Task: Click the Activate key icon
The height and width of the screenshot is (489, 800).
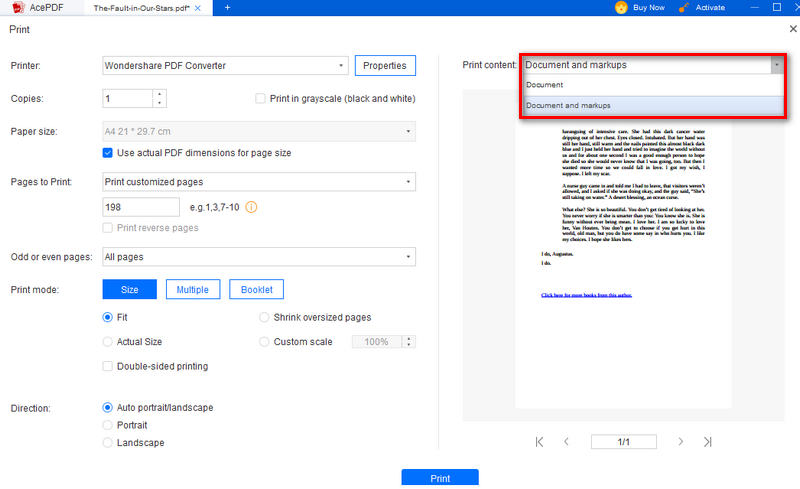Action: [x=684, y=8]
